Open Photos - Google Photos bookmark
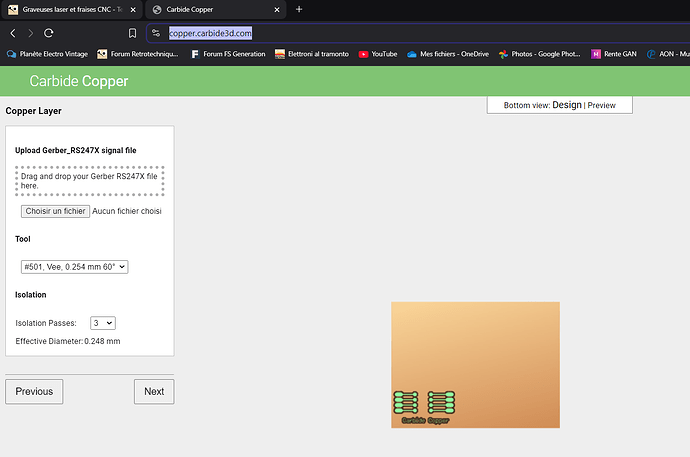Screen dimensions: 690x457 pyautogui.click(x=540, y=54)
